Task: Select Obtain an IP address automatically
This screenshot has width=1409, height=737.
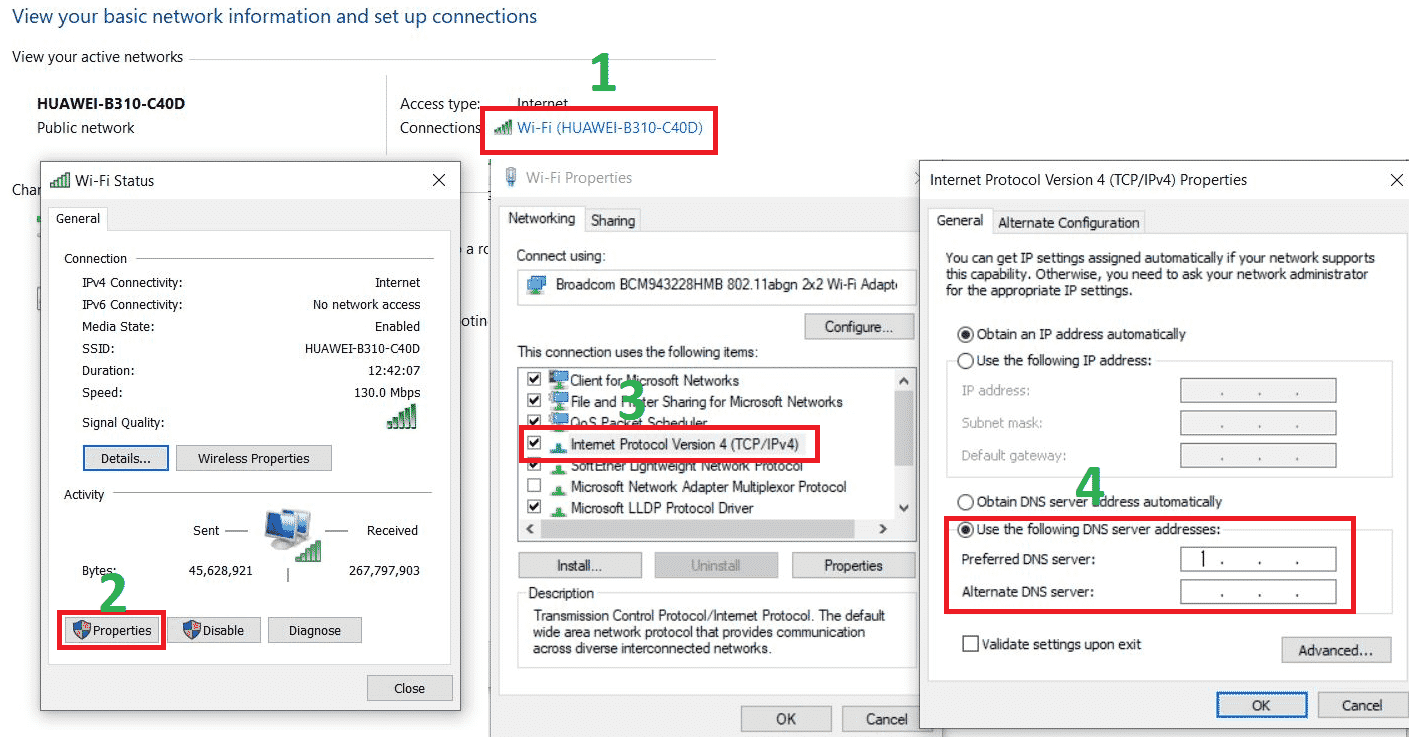Action: 966,334
